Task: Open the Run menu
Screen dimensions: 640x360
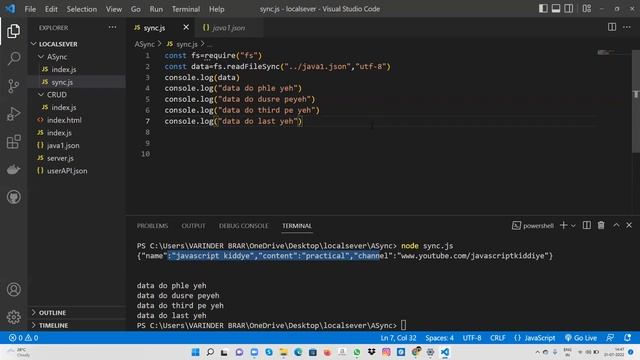Action: 156,9
